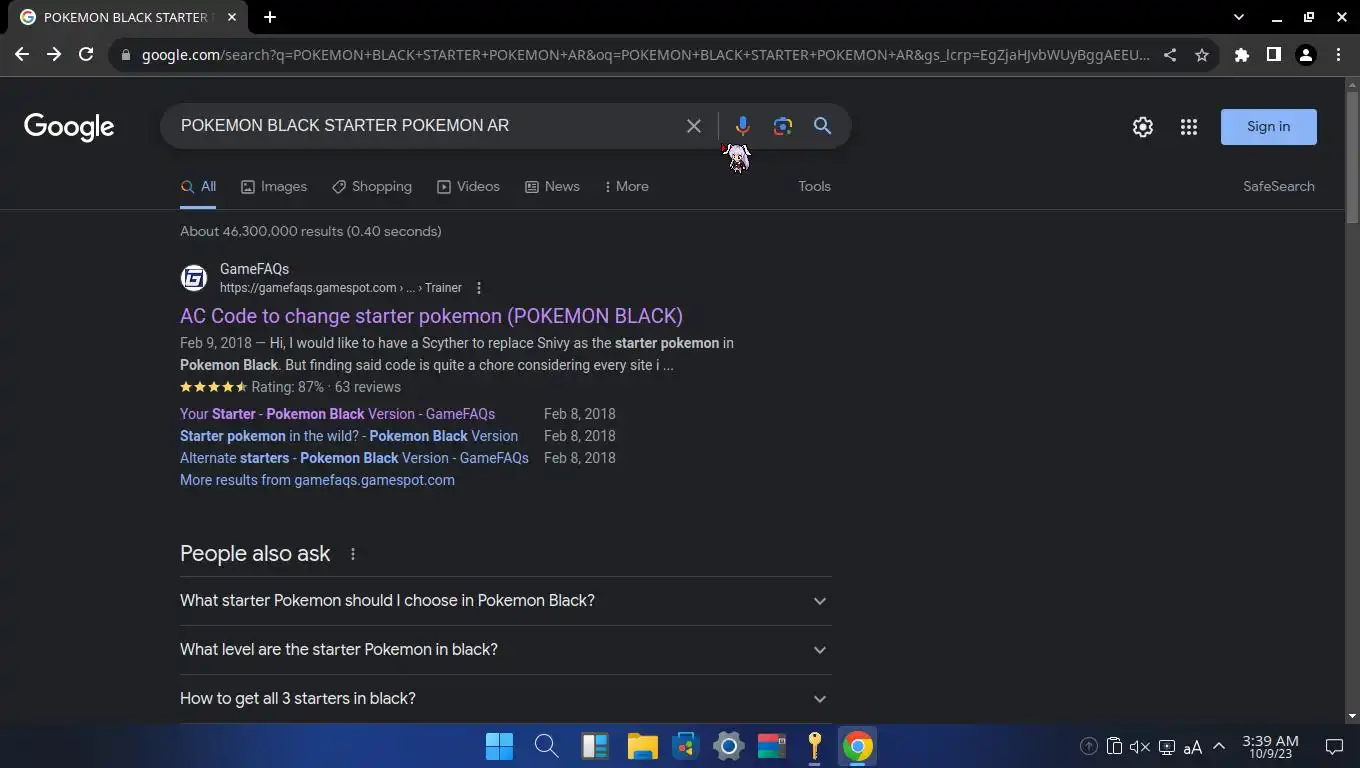
Task: Open the Settings gear app in the taskbar
Action: point(728,747)
